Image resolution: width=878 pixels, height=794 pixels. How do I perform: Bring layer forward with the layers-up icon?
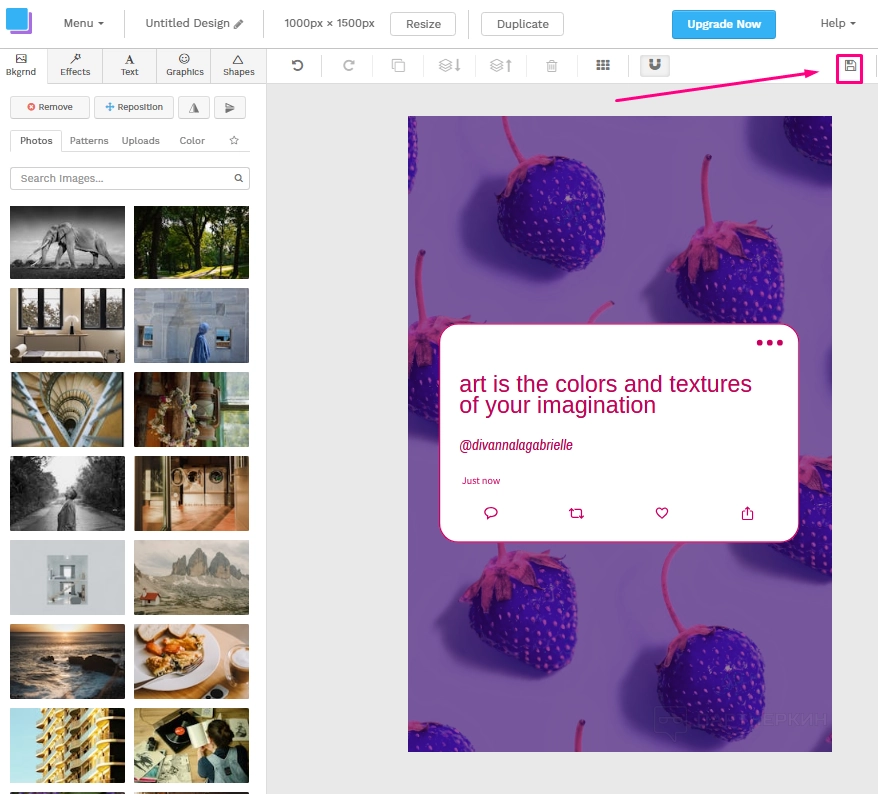501,66
